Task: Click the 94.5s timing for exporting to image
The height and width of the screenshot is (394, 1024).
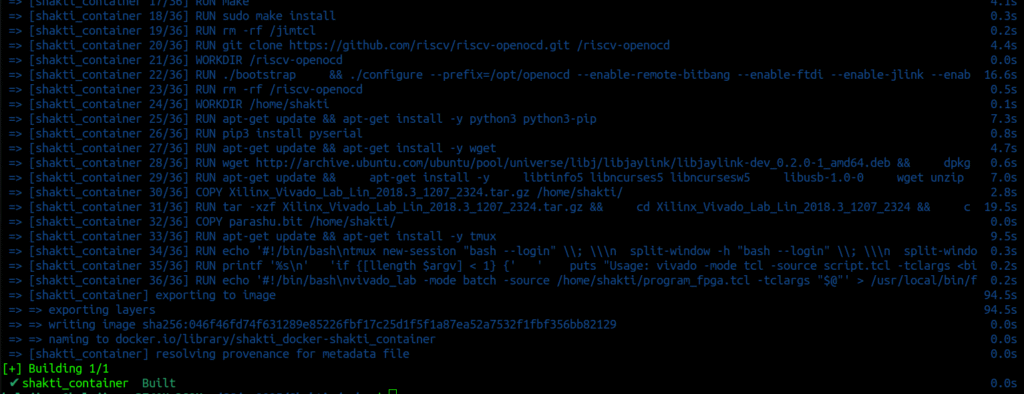Action: click(x=1000, y=295)
